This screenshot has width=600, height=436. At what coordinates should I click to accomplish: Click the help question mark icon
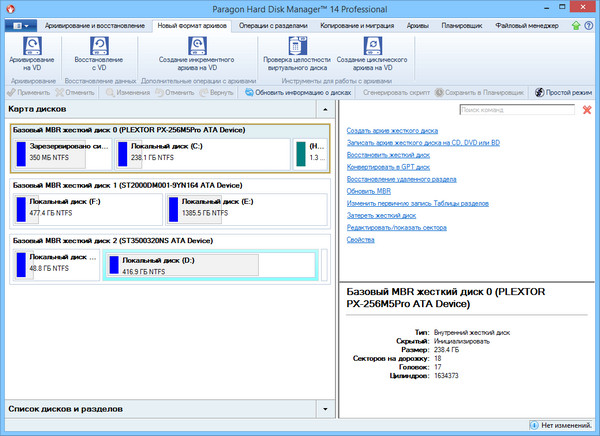[589, 25]
